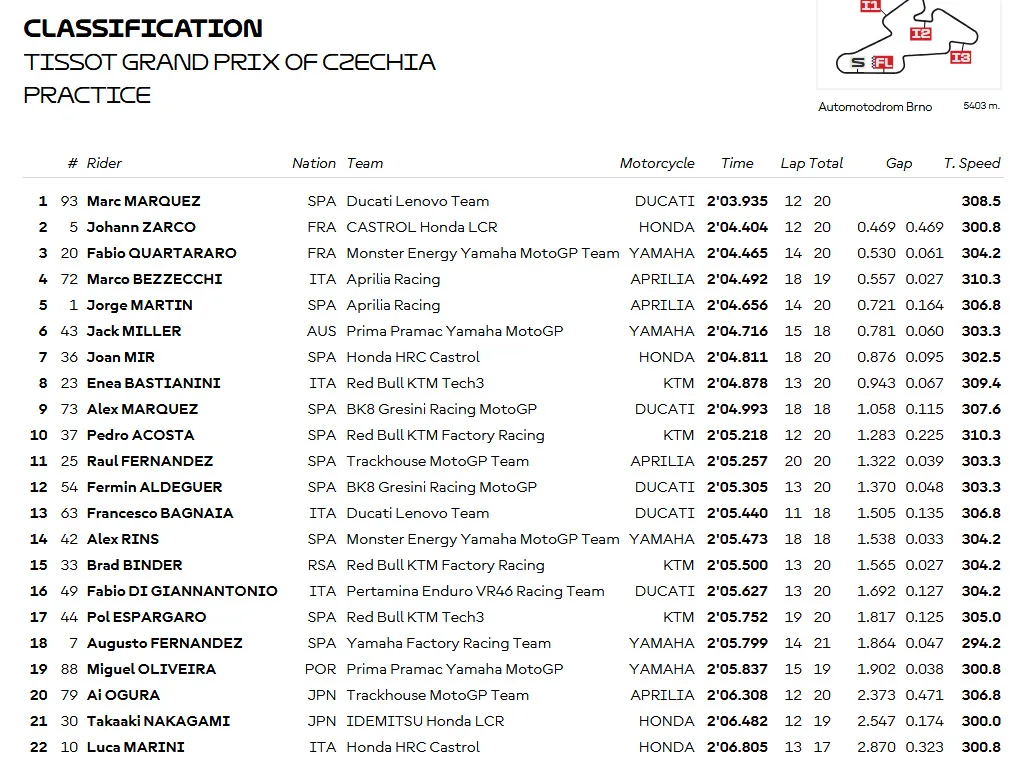
Task: Click Pedro ACOSTA's top speed 310.3
Action: pyautogui.click(x=981, y=435)
